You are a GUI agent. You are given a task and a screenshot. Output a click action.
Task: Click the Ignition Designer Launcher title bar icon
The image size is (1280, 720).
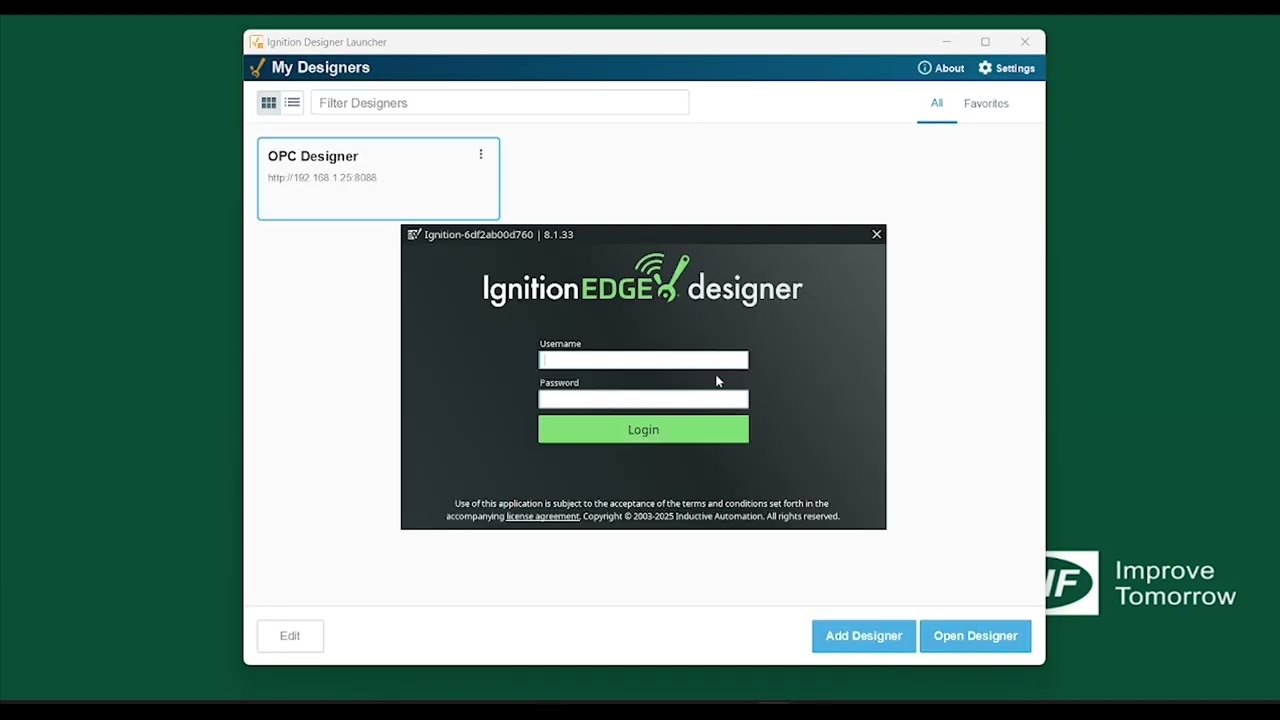257,42
